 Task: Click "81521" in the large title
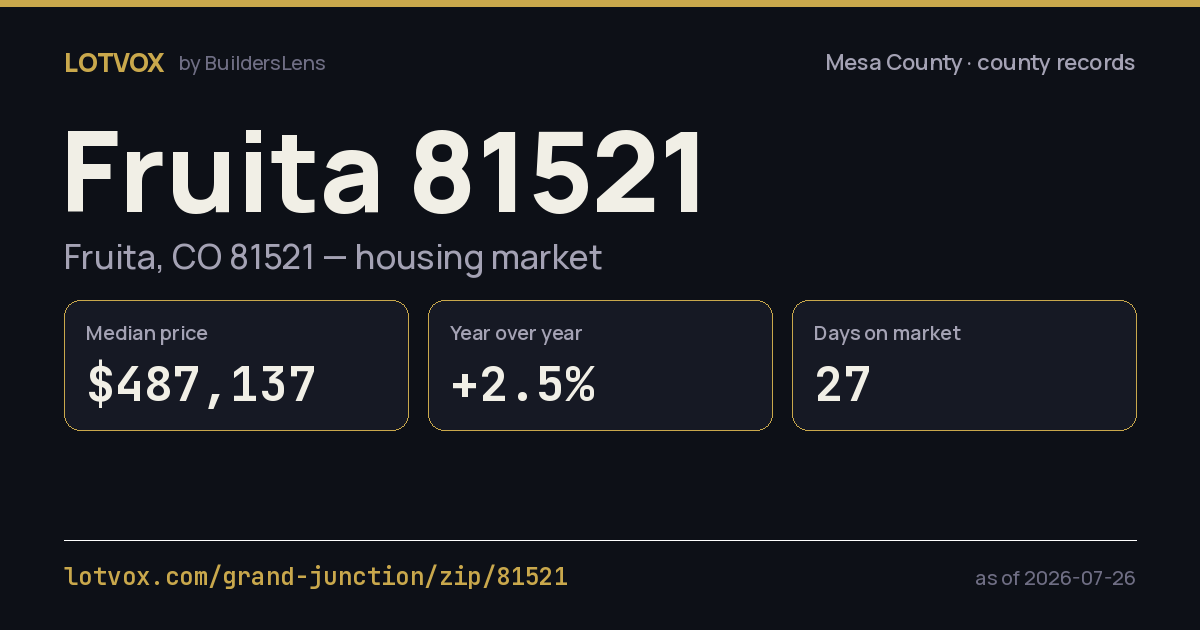[559, 173]
